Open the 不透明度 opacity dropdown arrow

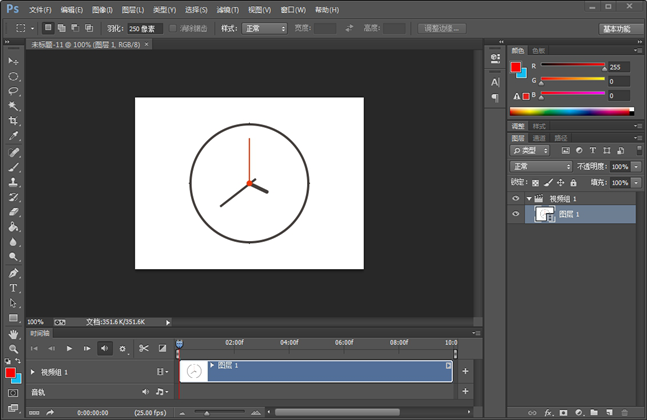(637, 167)
